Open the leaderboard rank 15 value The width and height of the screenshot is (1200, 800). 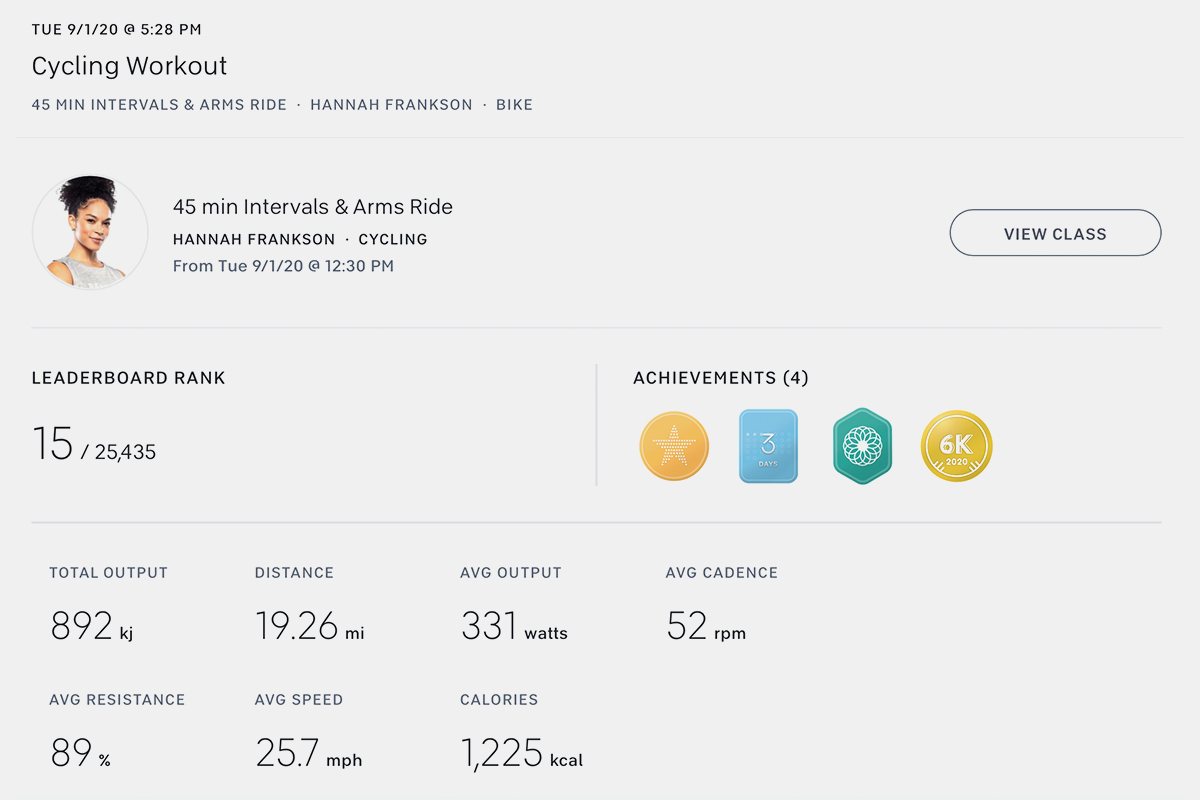pyautogui.click(x=53, y=444)
